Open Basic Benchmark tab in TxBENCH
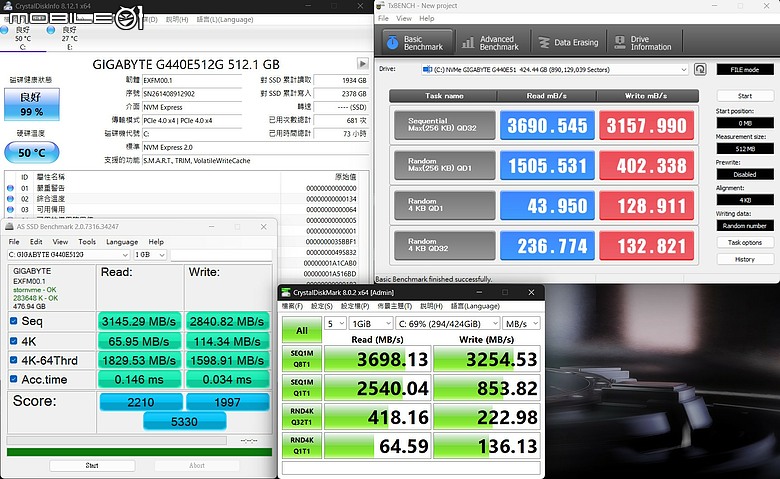 pos(417,43)
